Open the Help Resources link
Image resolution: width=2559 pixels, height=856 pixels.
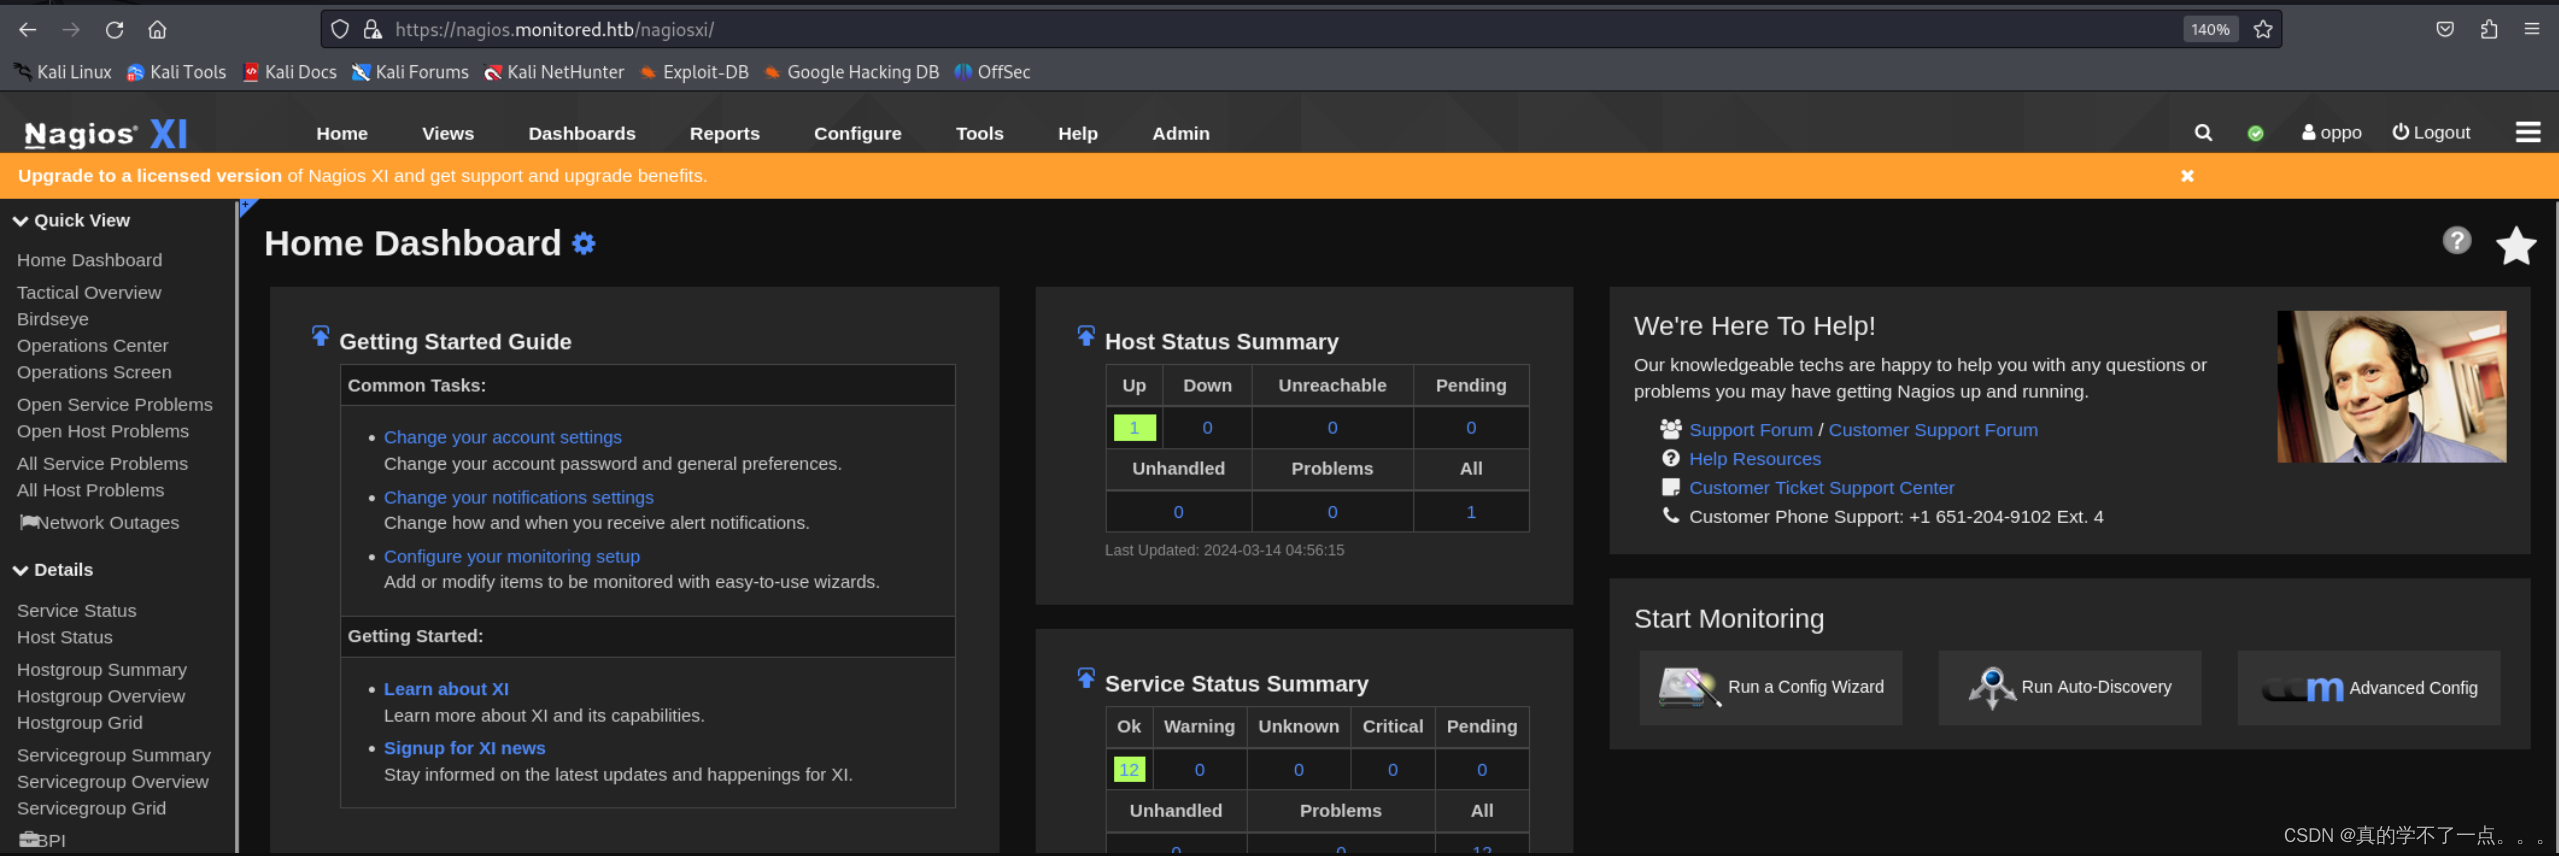1755,459
